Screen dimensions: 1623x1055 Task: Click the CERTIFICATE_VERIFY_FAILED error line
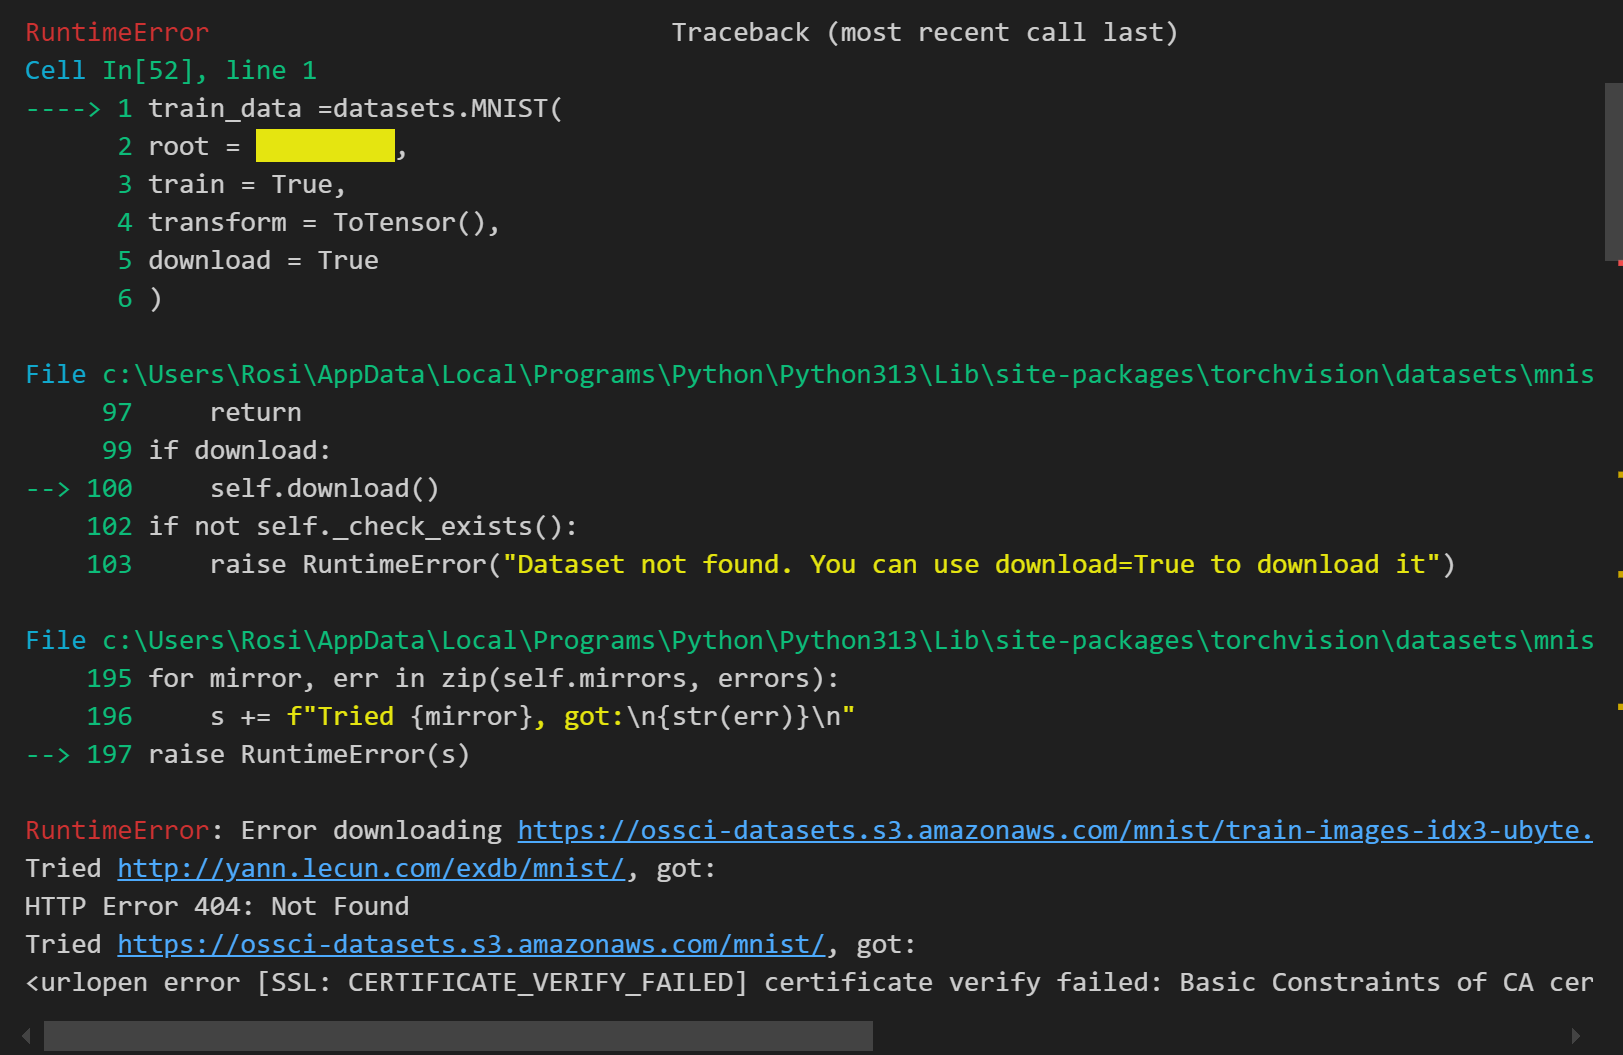click(809, 983)
